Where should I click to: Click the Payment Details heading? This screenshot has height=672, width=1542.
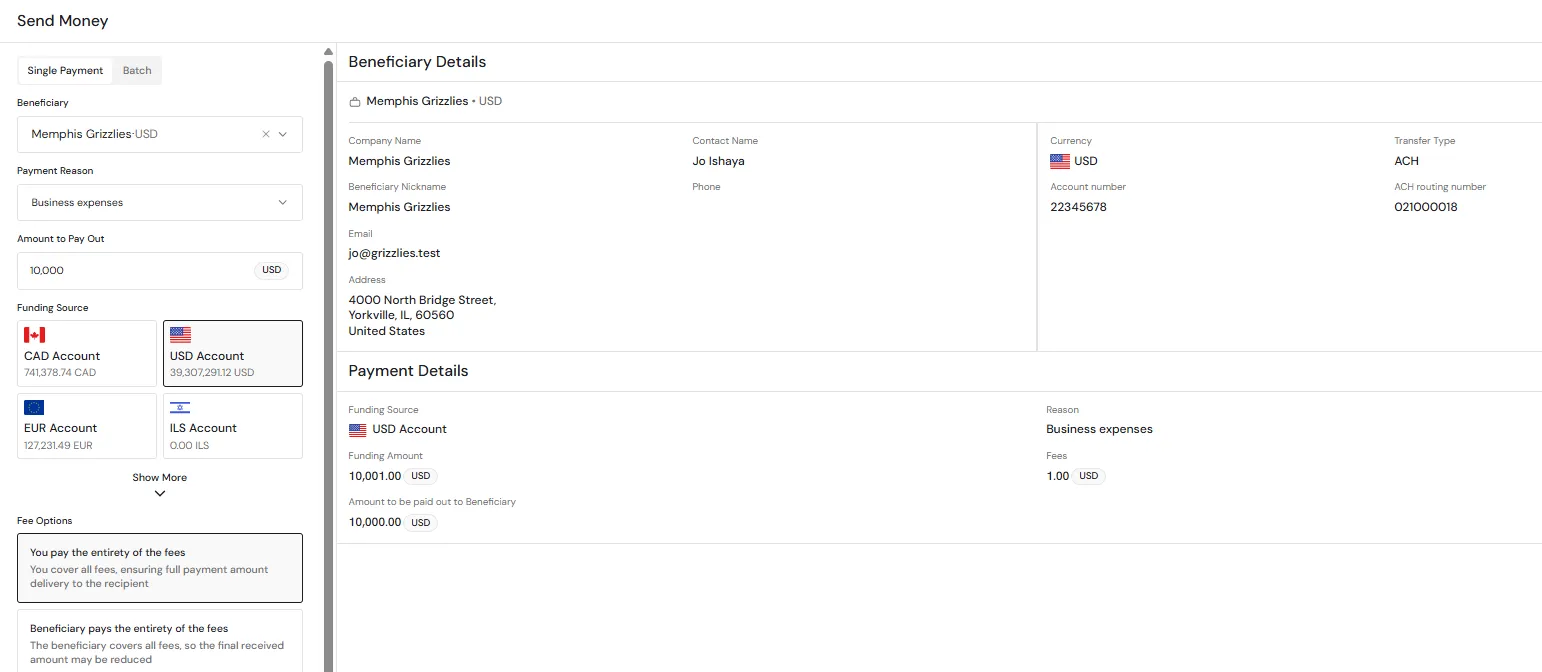click(408, 371)
